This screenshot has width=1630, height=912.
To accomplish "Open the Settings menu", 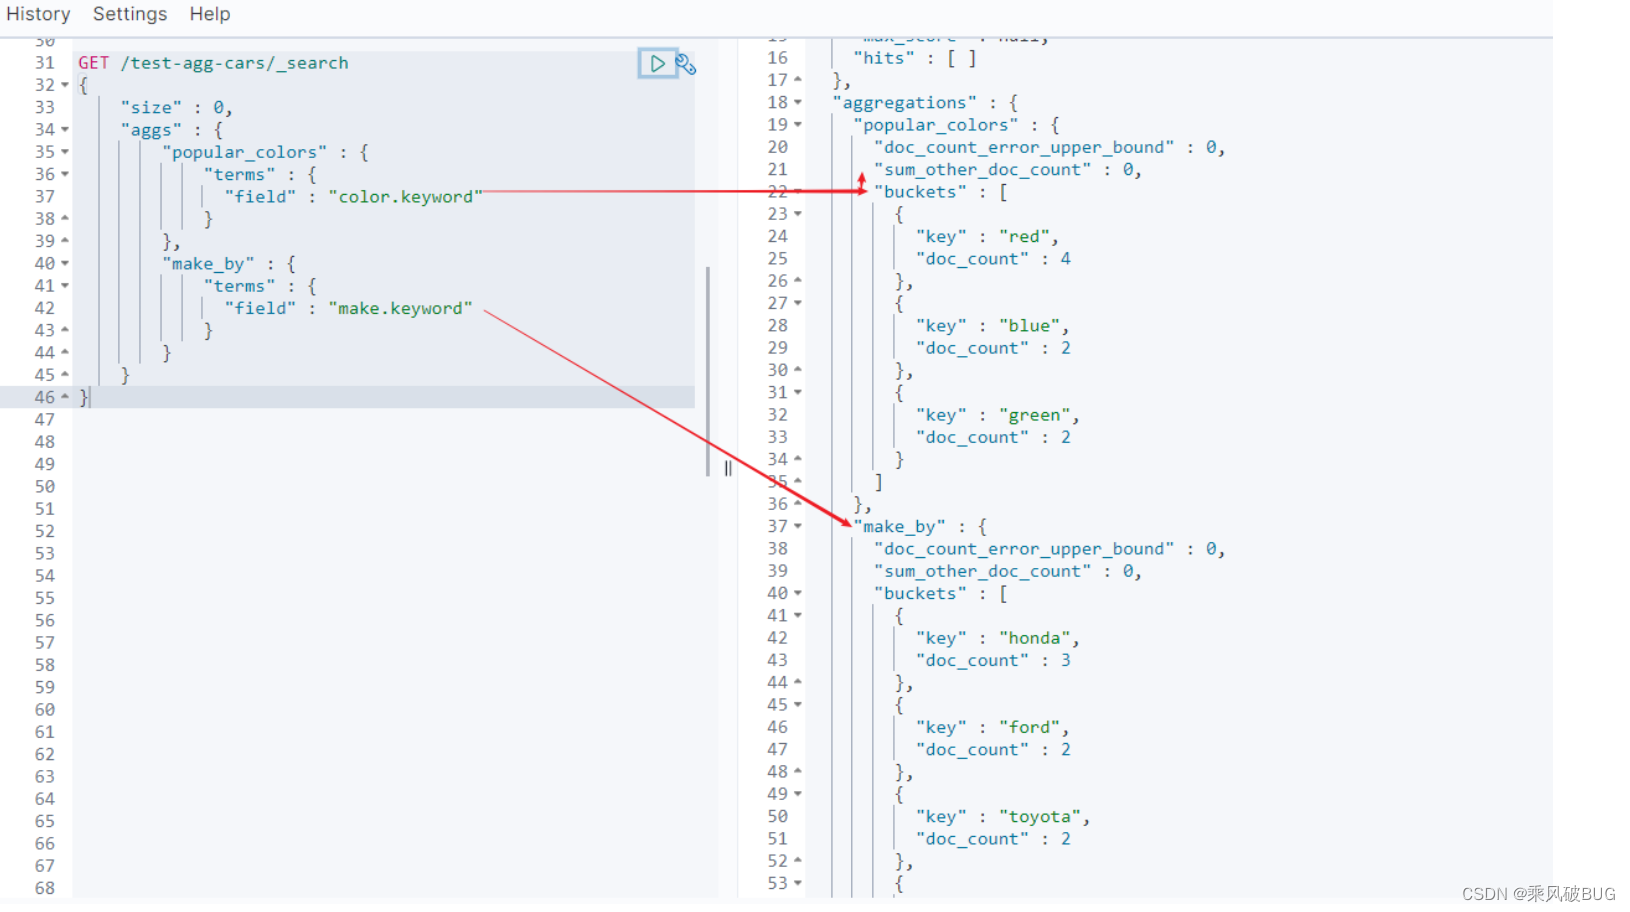I will (x=130, y=14).
